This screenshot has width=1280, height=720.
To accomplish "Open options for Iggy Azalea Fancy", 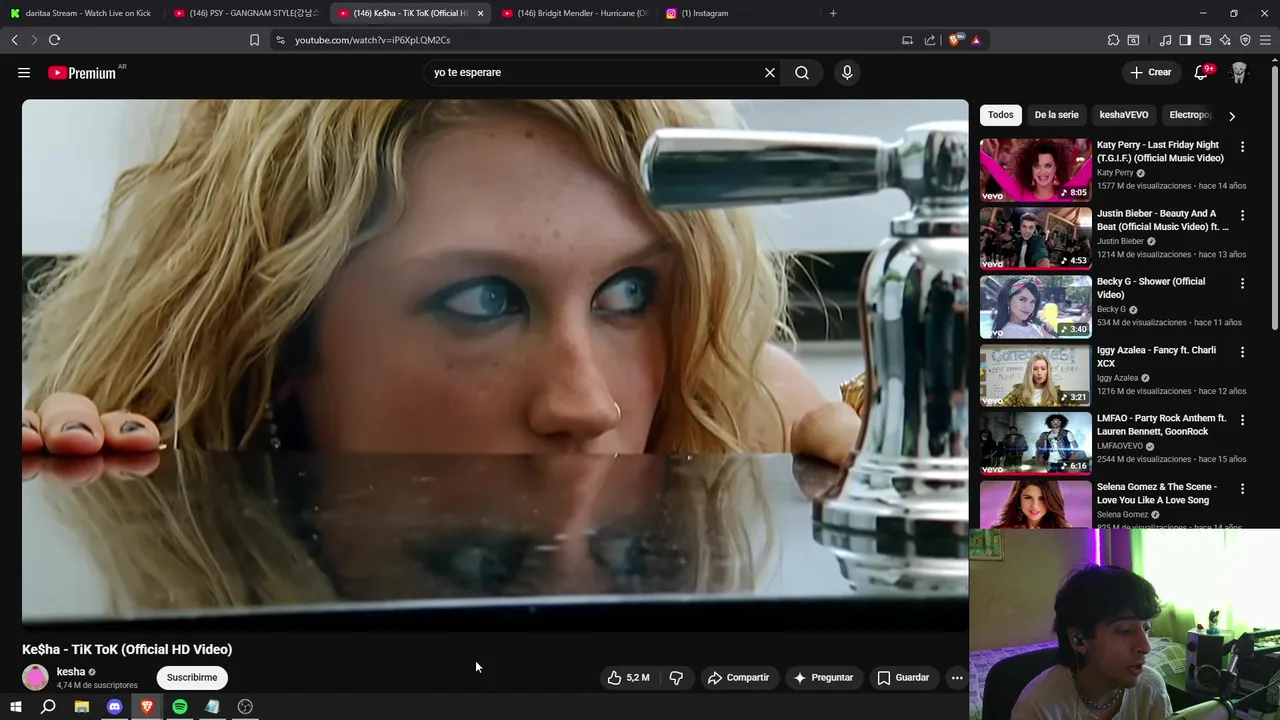I will 1242,352.
